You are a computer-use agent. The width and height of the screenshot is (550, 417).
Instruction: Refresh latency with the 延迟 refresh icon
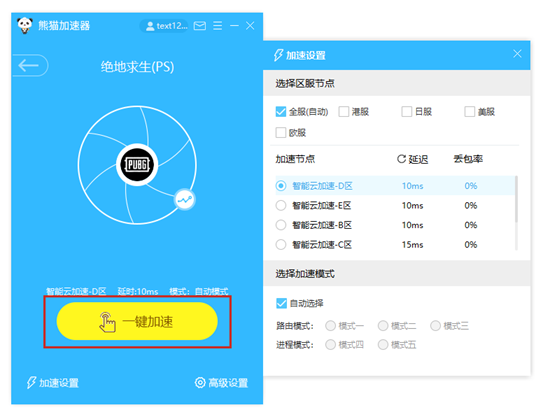click(x=401, y=159)
